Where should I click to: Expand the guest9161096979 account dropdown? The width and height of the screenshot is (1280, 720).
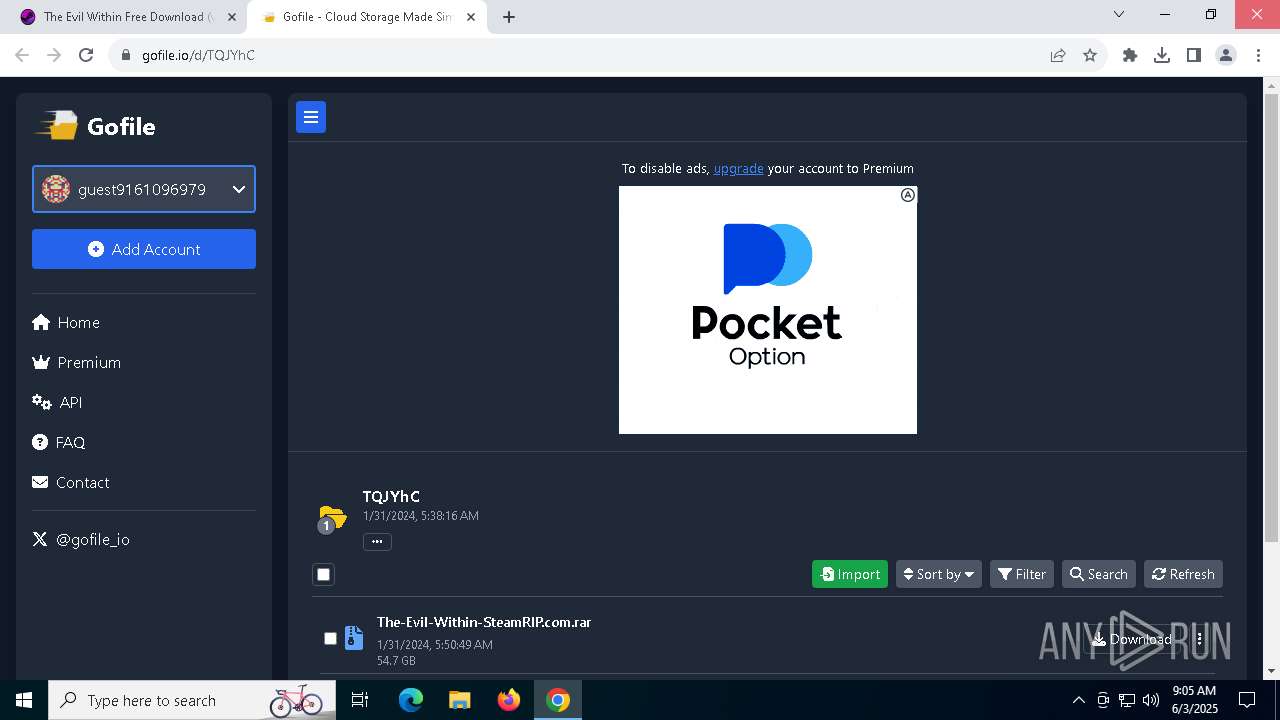pos(144,189)
